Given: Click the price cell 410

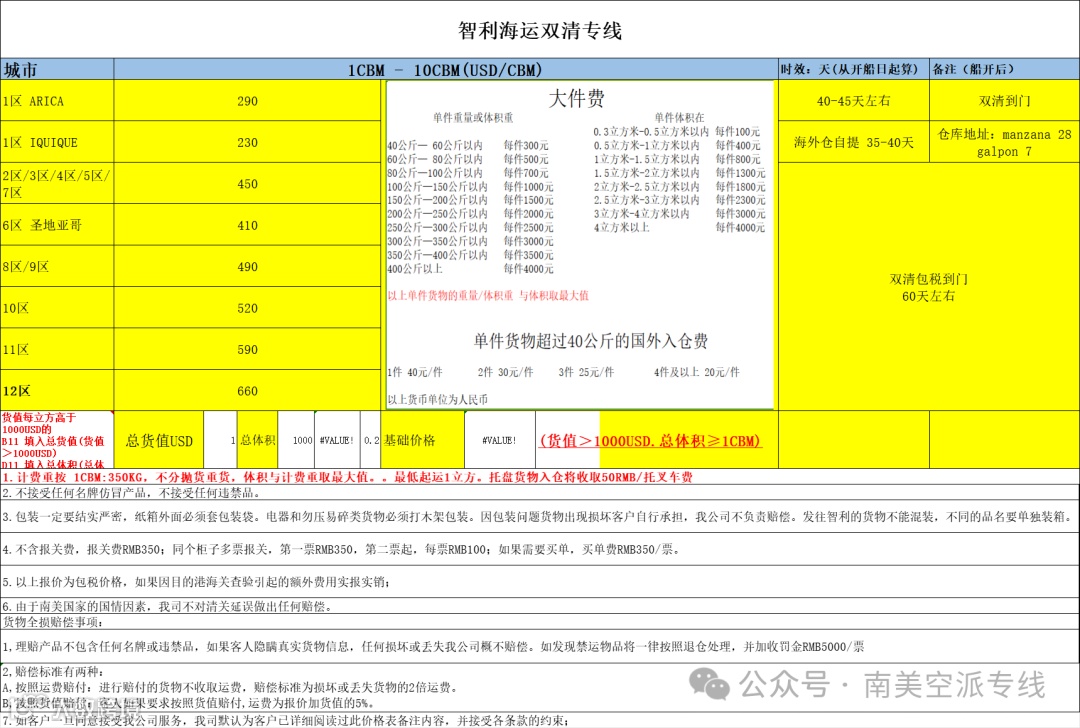Looking at the screenshot, I should (x=247, y=225).
